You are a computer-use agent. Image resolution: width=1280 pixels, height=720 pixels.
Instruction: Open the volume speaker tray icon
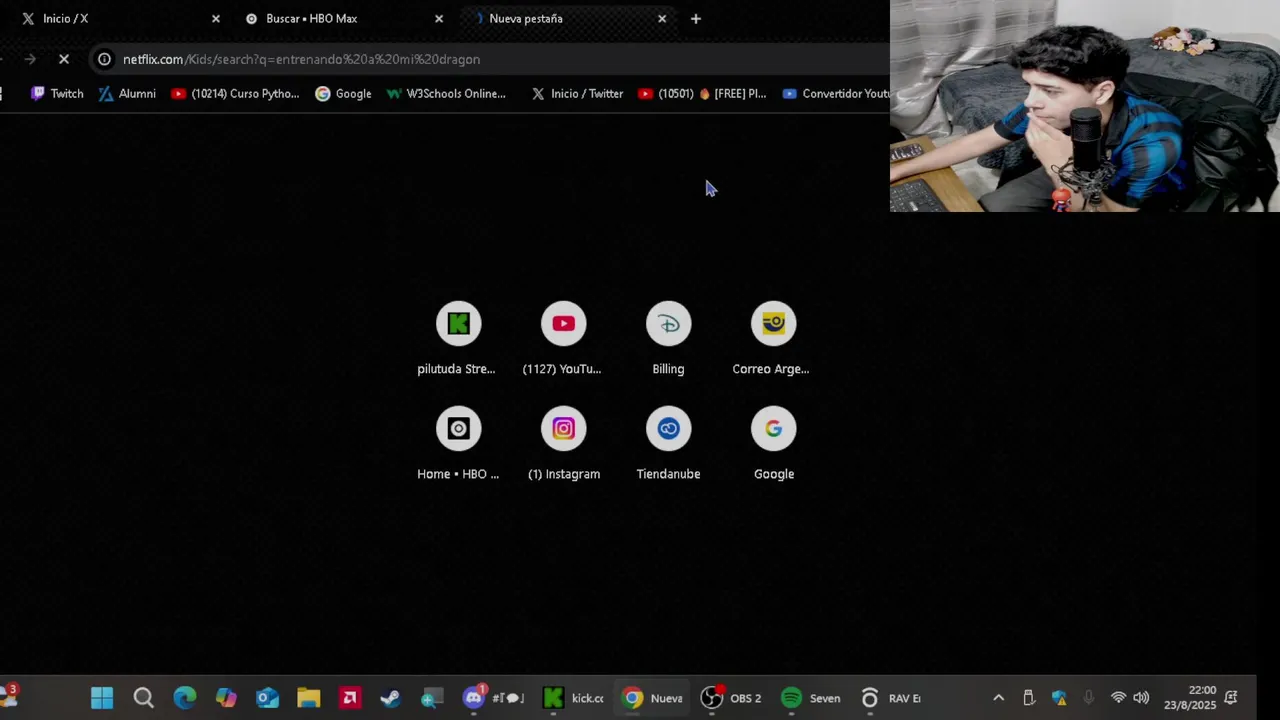1141,698
